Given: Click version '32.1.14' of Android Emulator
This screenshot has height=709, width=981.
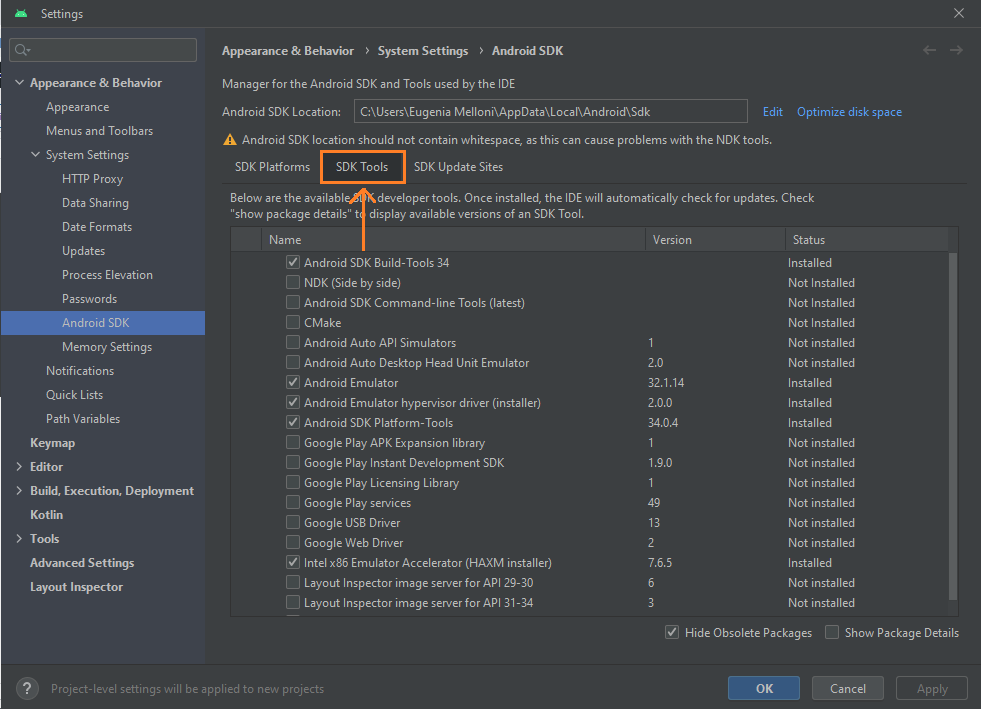Looking at the screenshot, I should click(x=666, y=382).
